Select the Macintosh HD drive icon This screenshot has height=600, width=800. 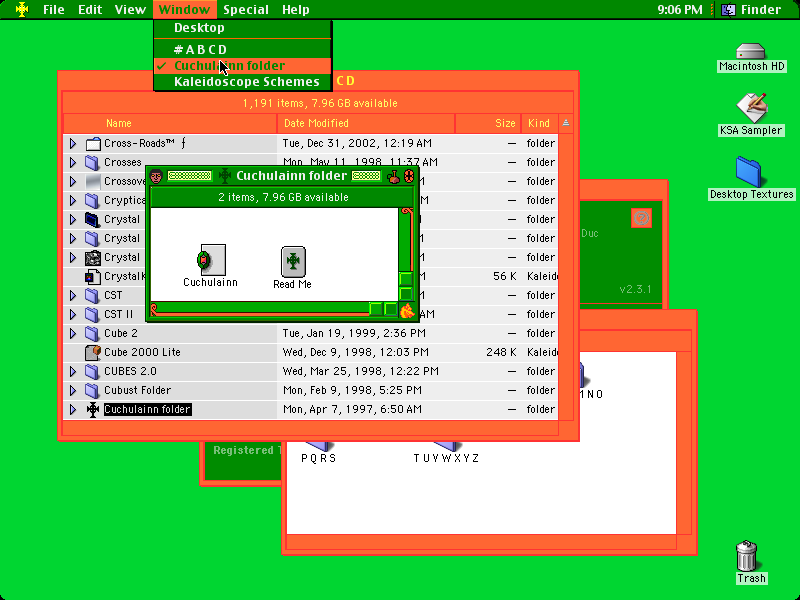click(751, 51)
